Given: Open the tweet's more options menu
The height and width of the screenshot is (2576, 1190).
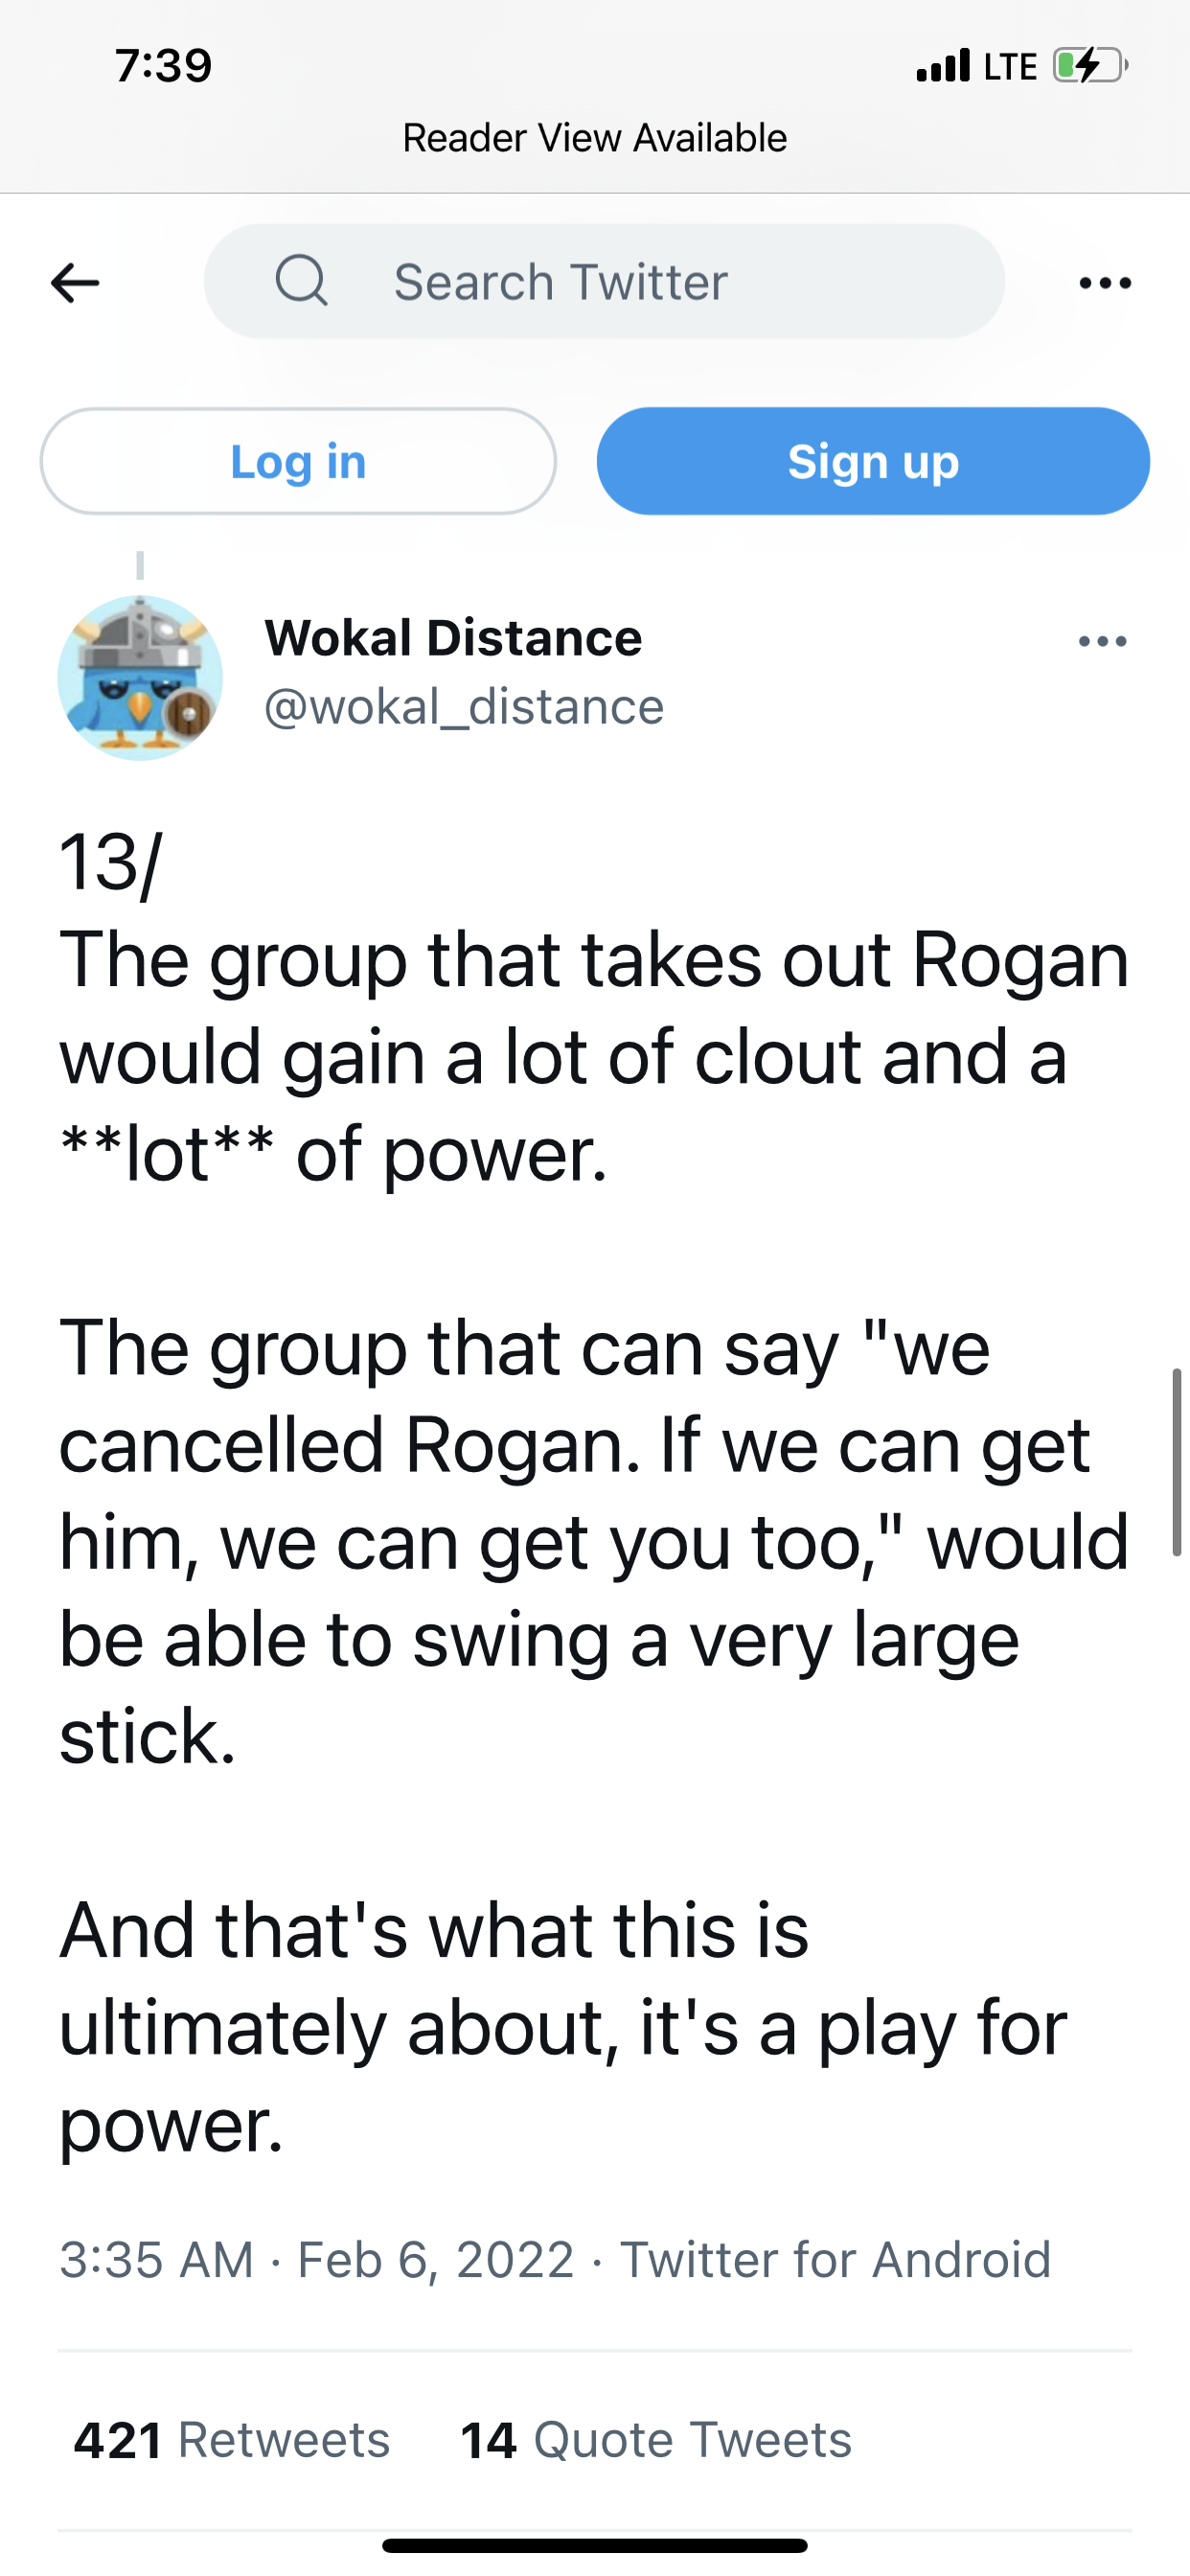Looking at the screenshot, I should click(1102, 641).
